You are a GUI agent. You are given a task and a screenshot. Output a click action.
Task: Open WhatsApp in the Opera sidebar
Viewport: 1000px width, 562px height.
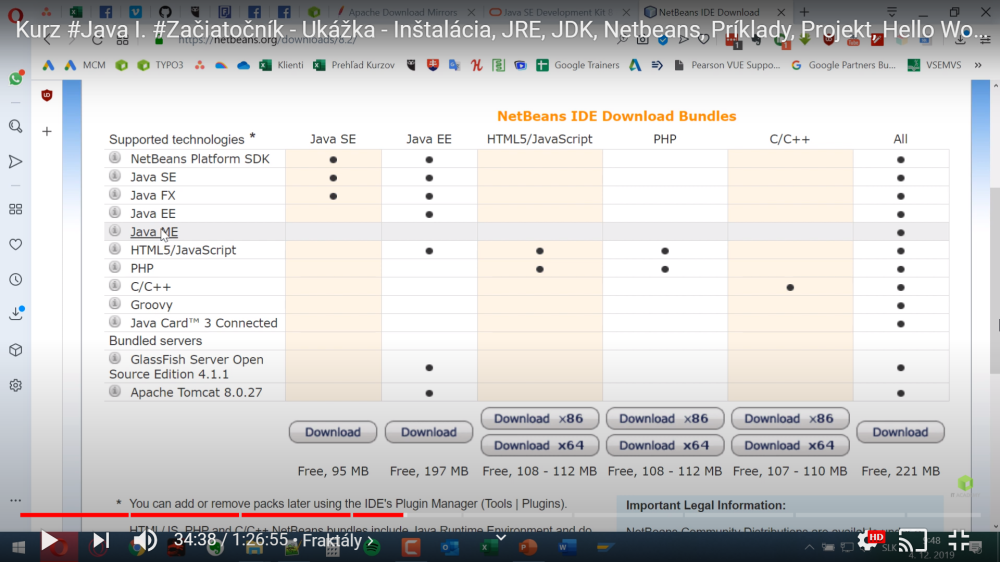(15, 78)
